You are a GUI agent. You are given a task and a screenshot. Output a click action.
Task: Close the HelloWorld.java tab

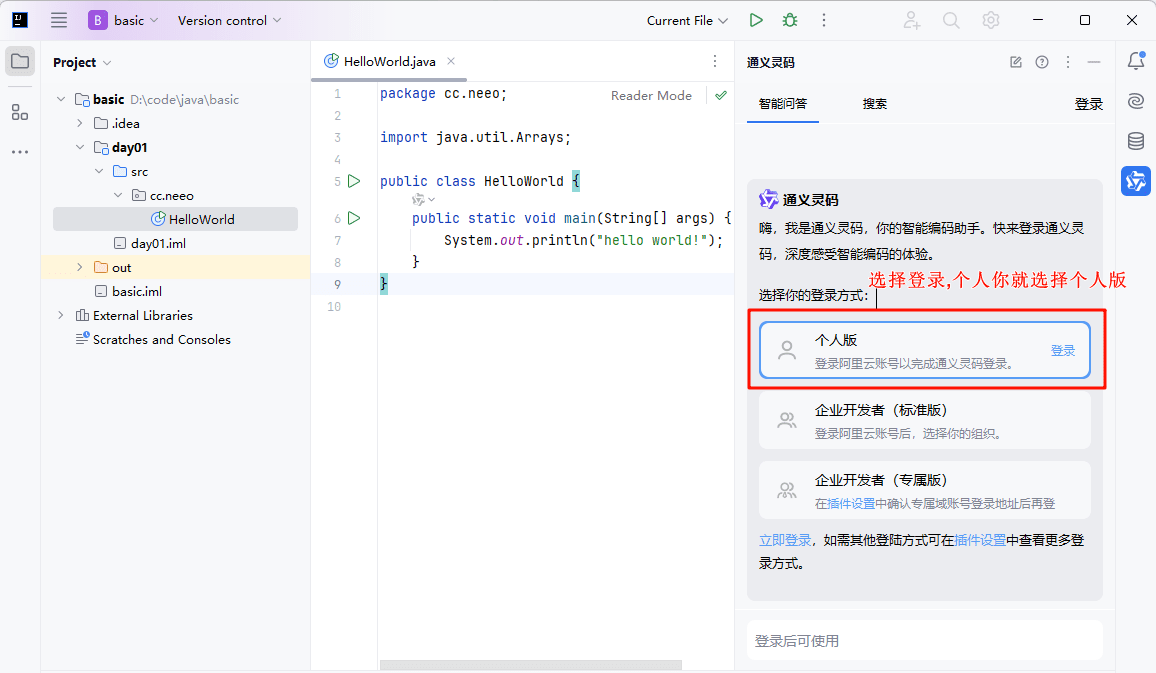(x=451, y=61)
